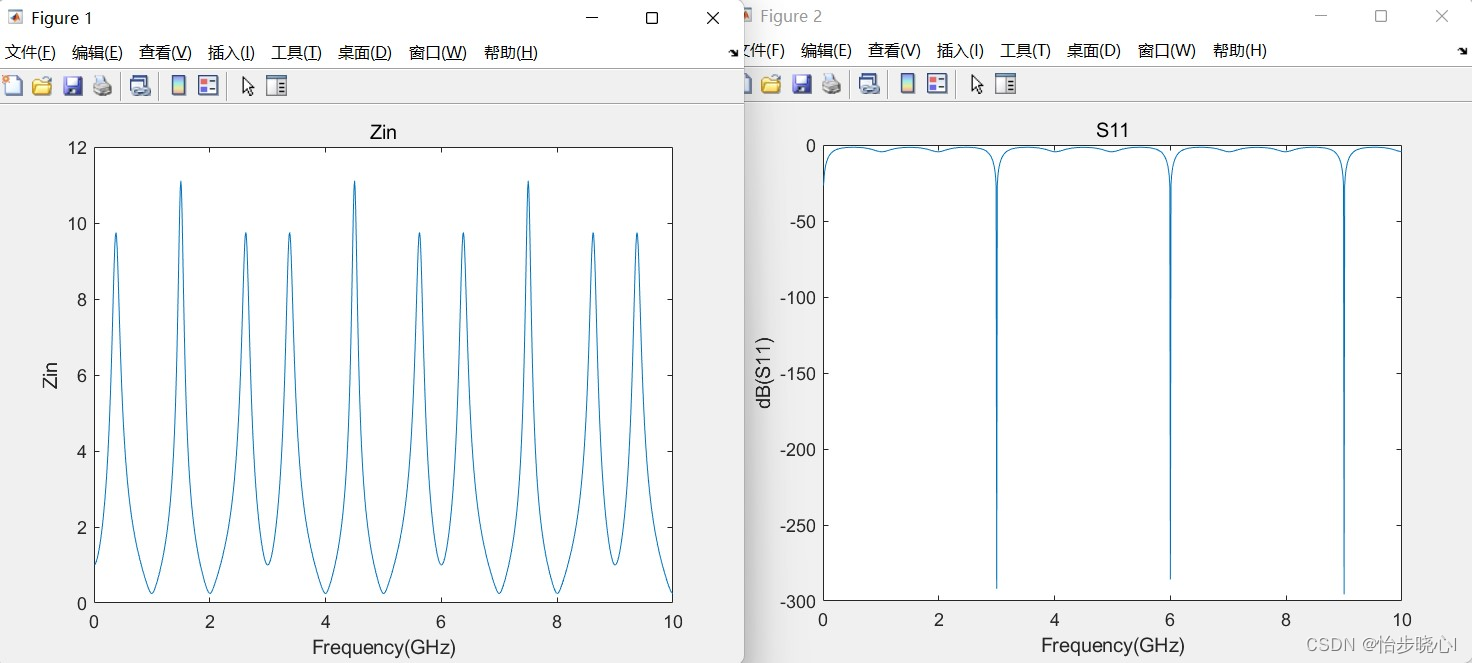Open 窗口(W) menu in Figure 1
1472x663 pixels.
pos(437,53)
